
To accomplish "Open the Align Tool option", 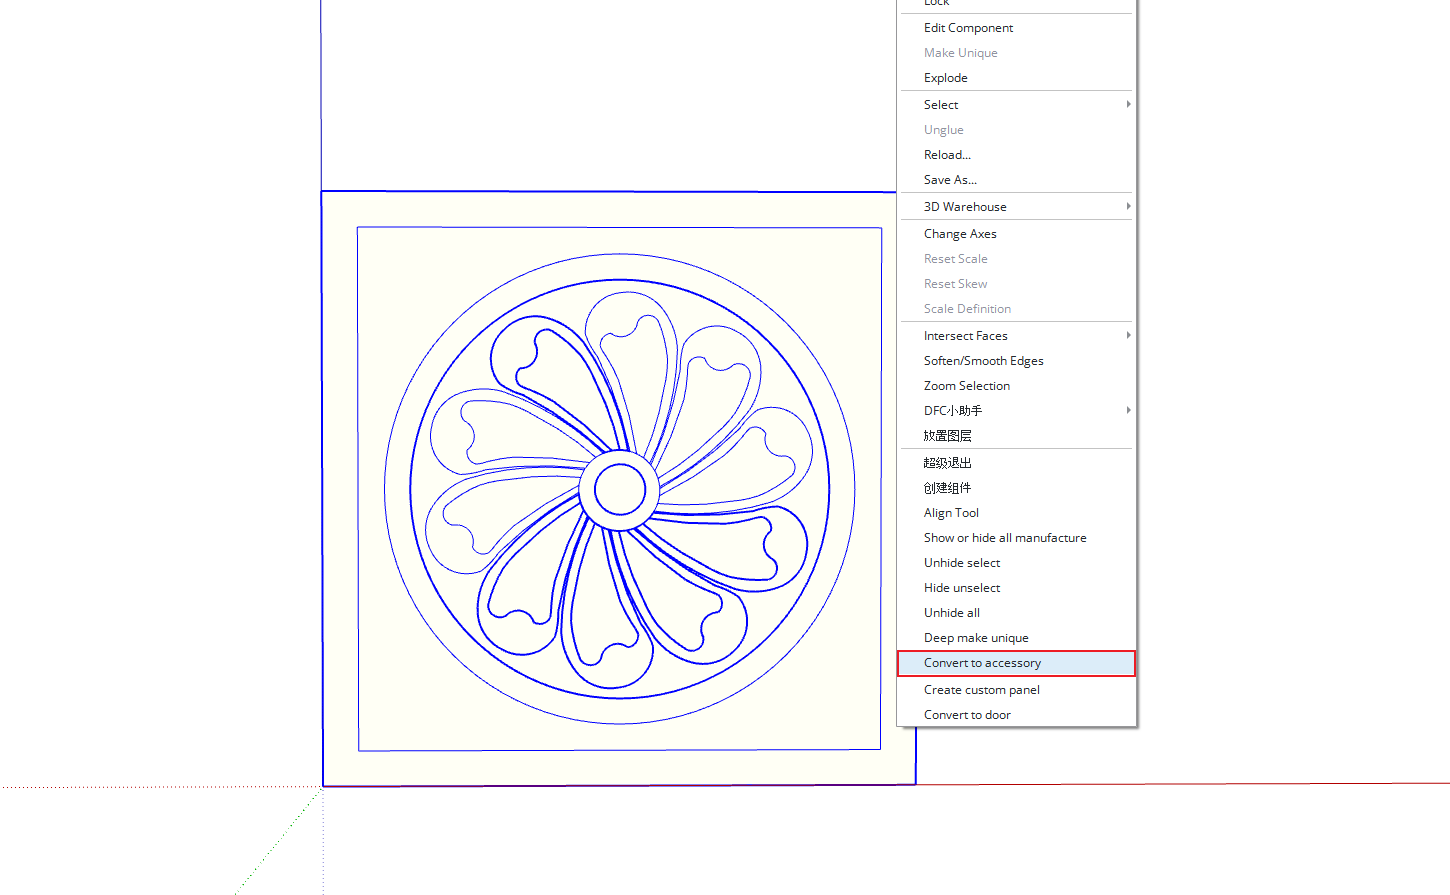I will click(x=951, y=513).
